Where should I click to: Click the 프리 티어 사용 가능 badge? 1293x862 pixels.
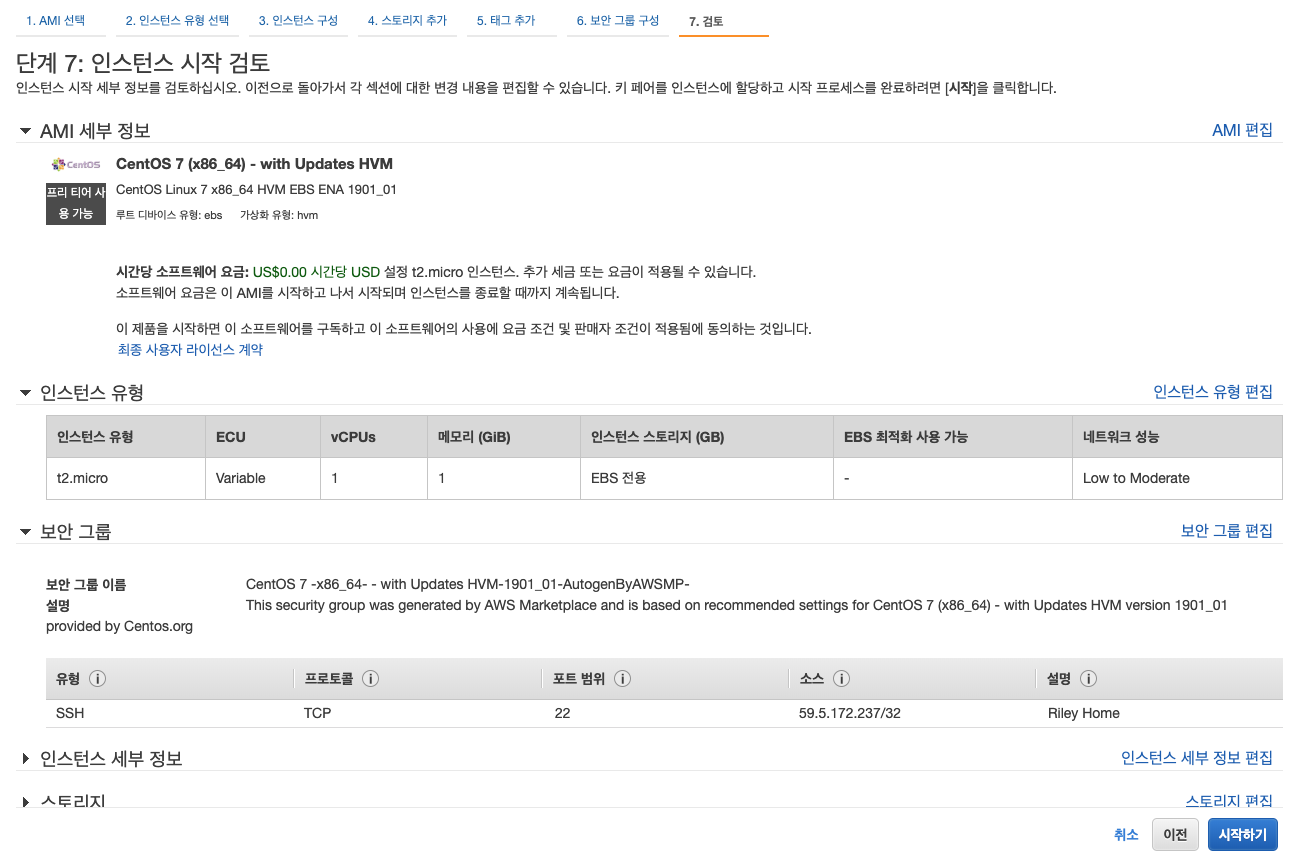[x=75, y=200]
